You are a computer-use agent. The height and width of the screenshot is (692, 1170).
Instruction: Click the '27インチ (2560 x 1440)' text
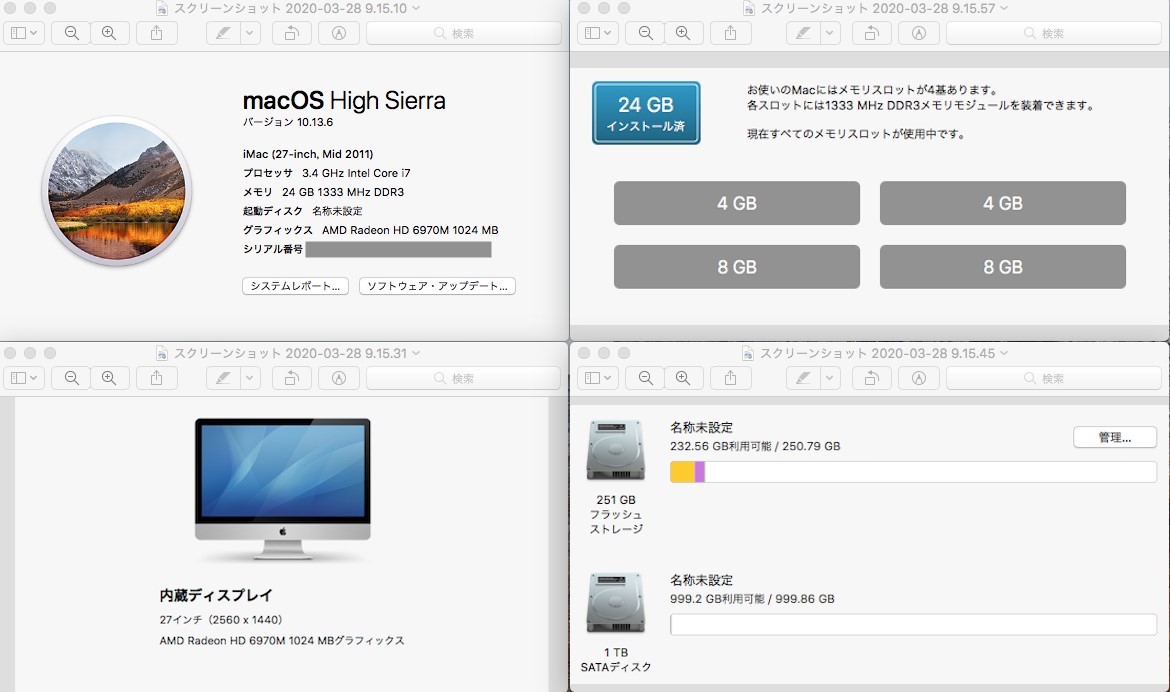coord(221,620)
